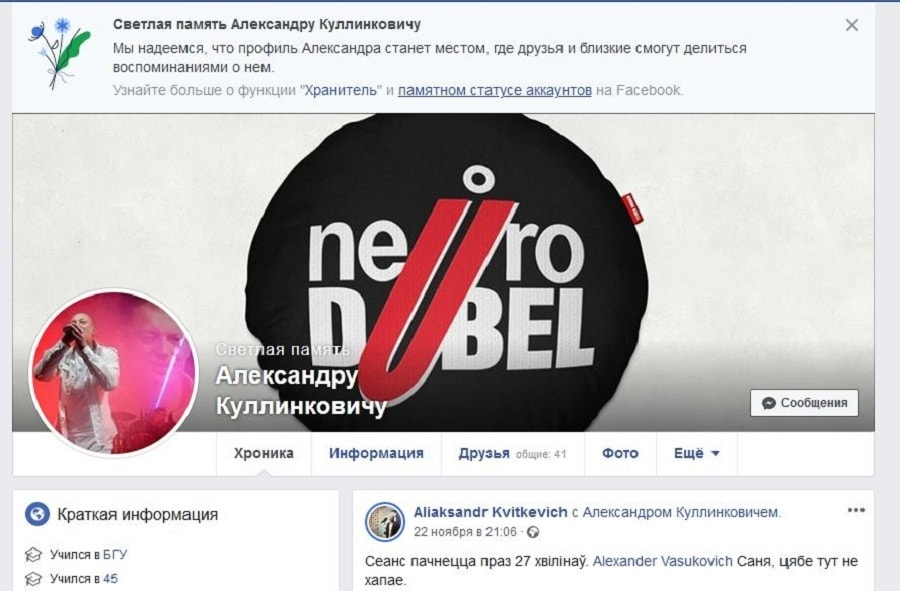900x591 pixels.
Task: Switch to the Хроника tab
Action: [x=263, y=453]
